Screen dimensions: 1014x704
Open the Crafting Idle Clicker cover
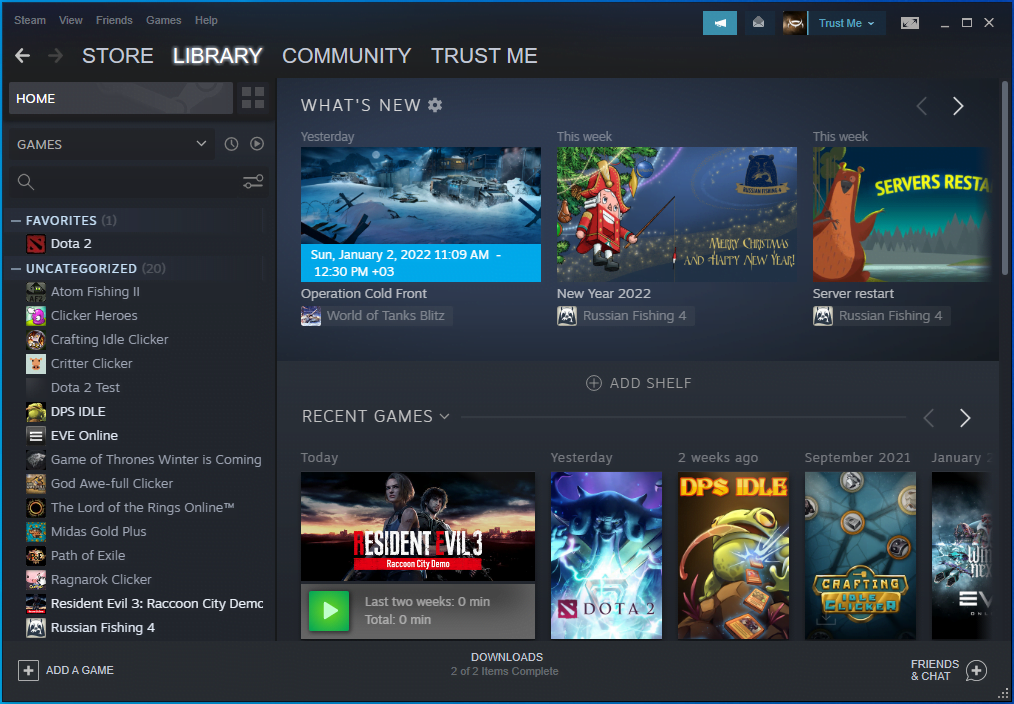click(x=860, y=555)
